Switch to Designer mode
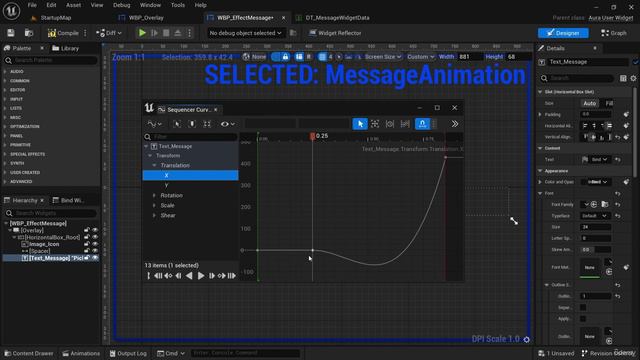Image resolution: width=640 pixels, height=360 pixels. click(563, 33)
